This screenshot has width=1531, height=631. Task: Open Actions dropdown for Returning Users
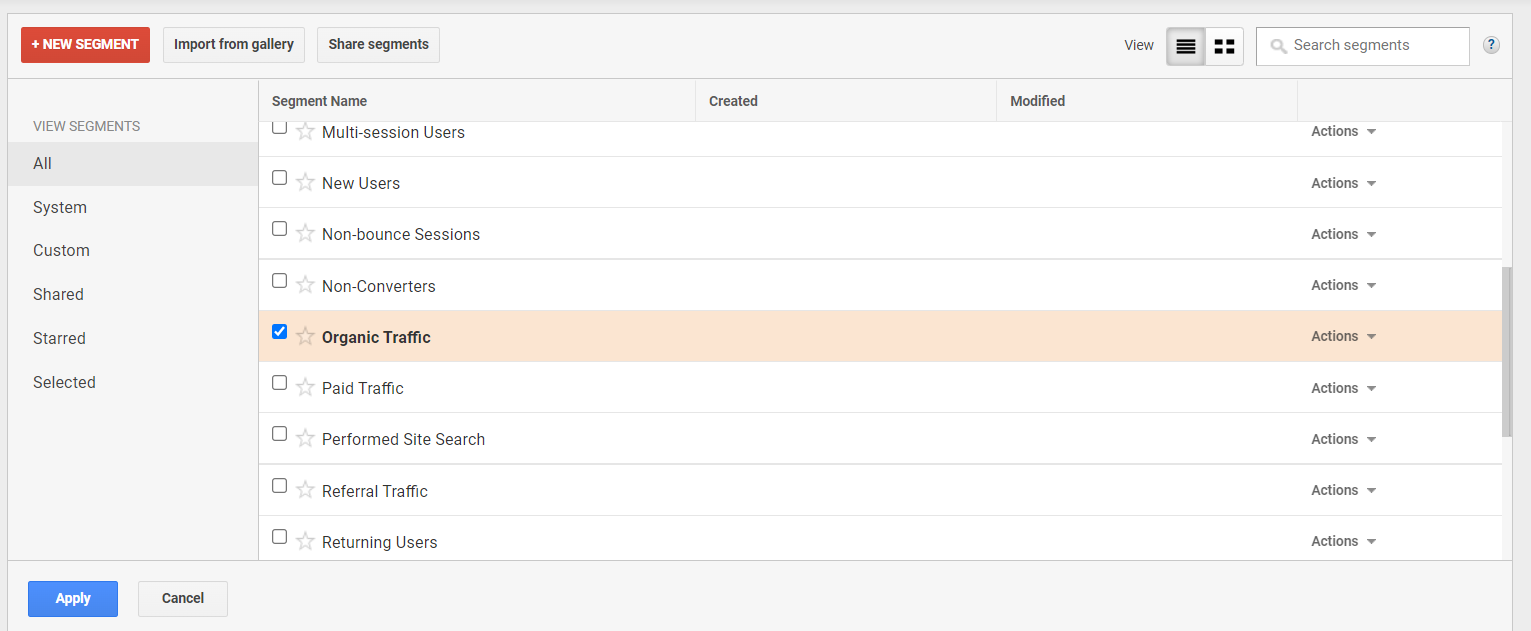[1344, 541]
